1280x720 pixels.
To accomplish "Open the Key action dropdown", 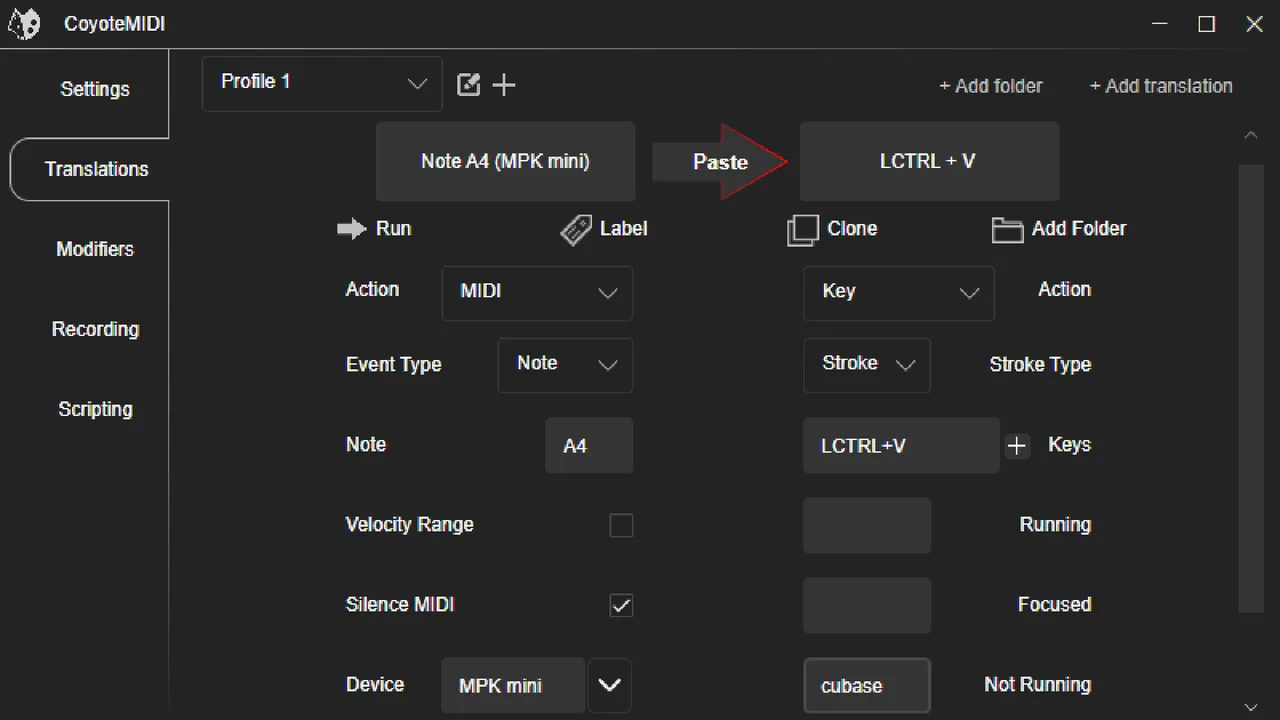I will pos(899,293).
